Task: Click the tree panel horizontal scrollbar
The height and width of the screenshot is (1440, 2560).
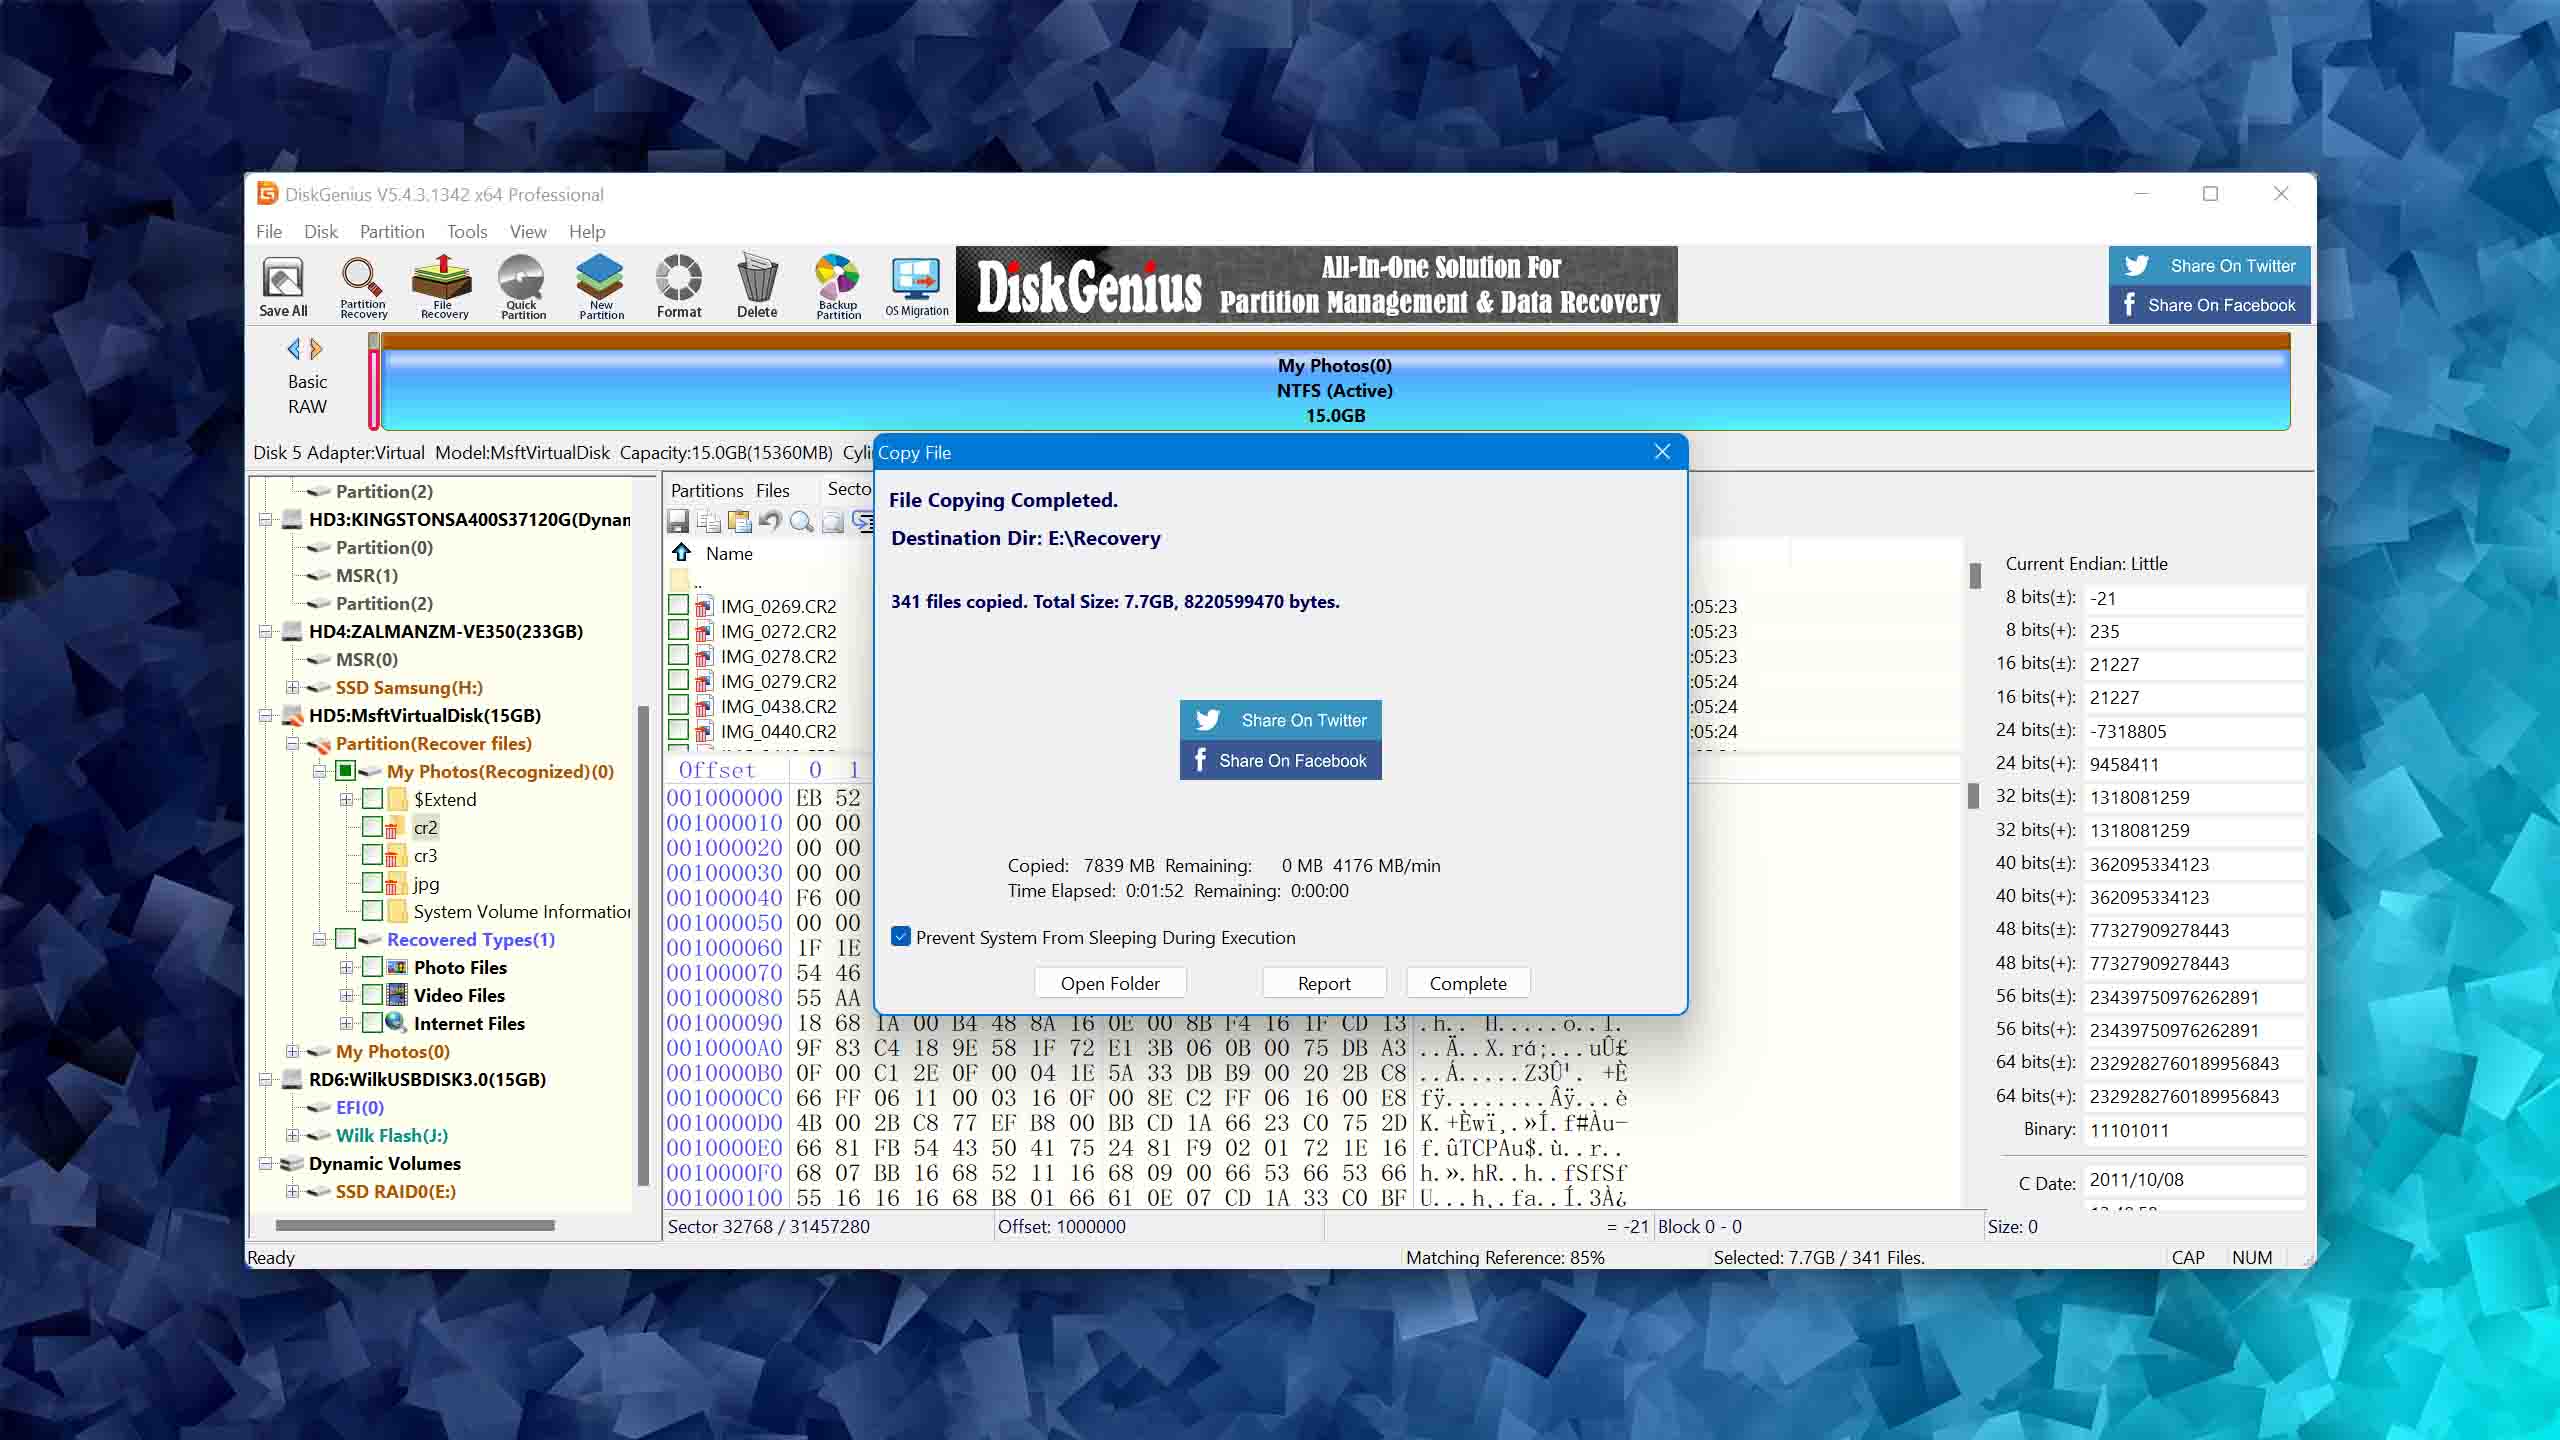Action: pos(415,1225)
